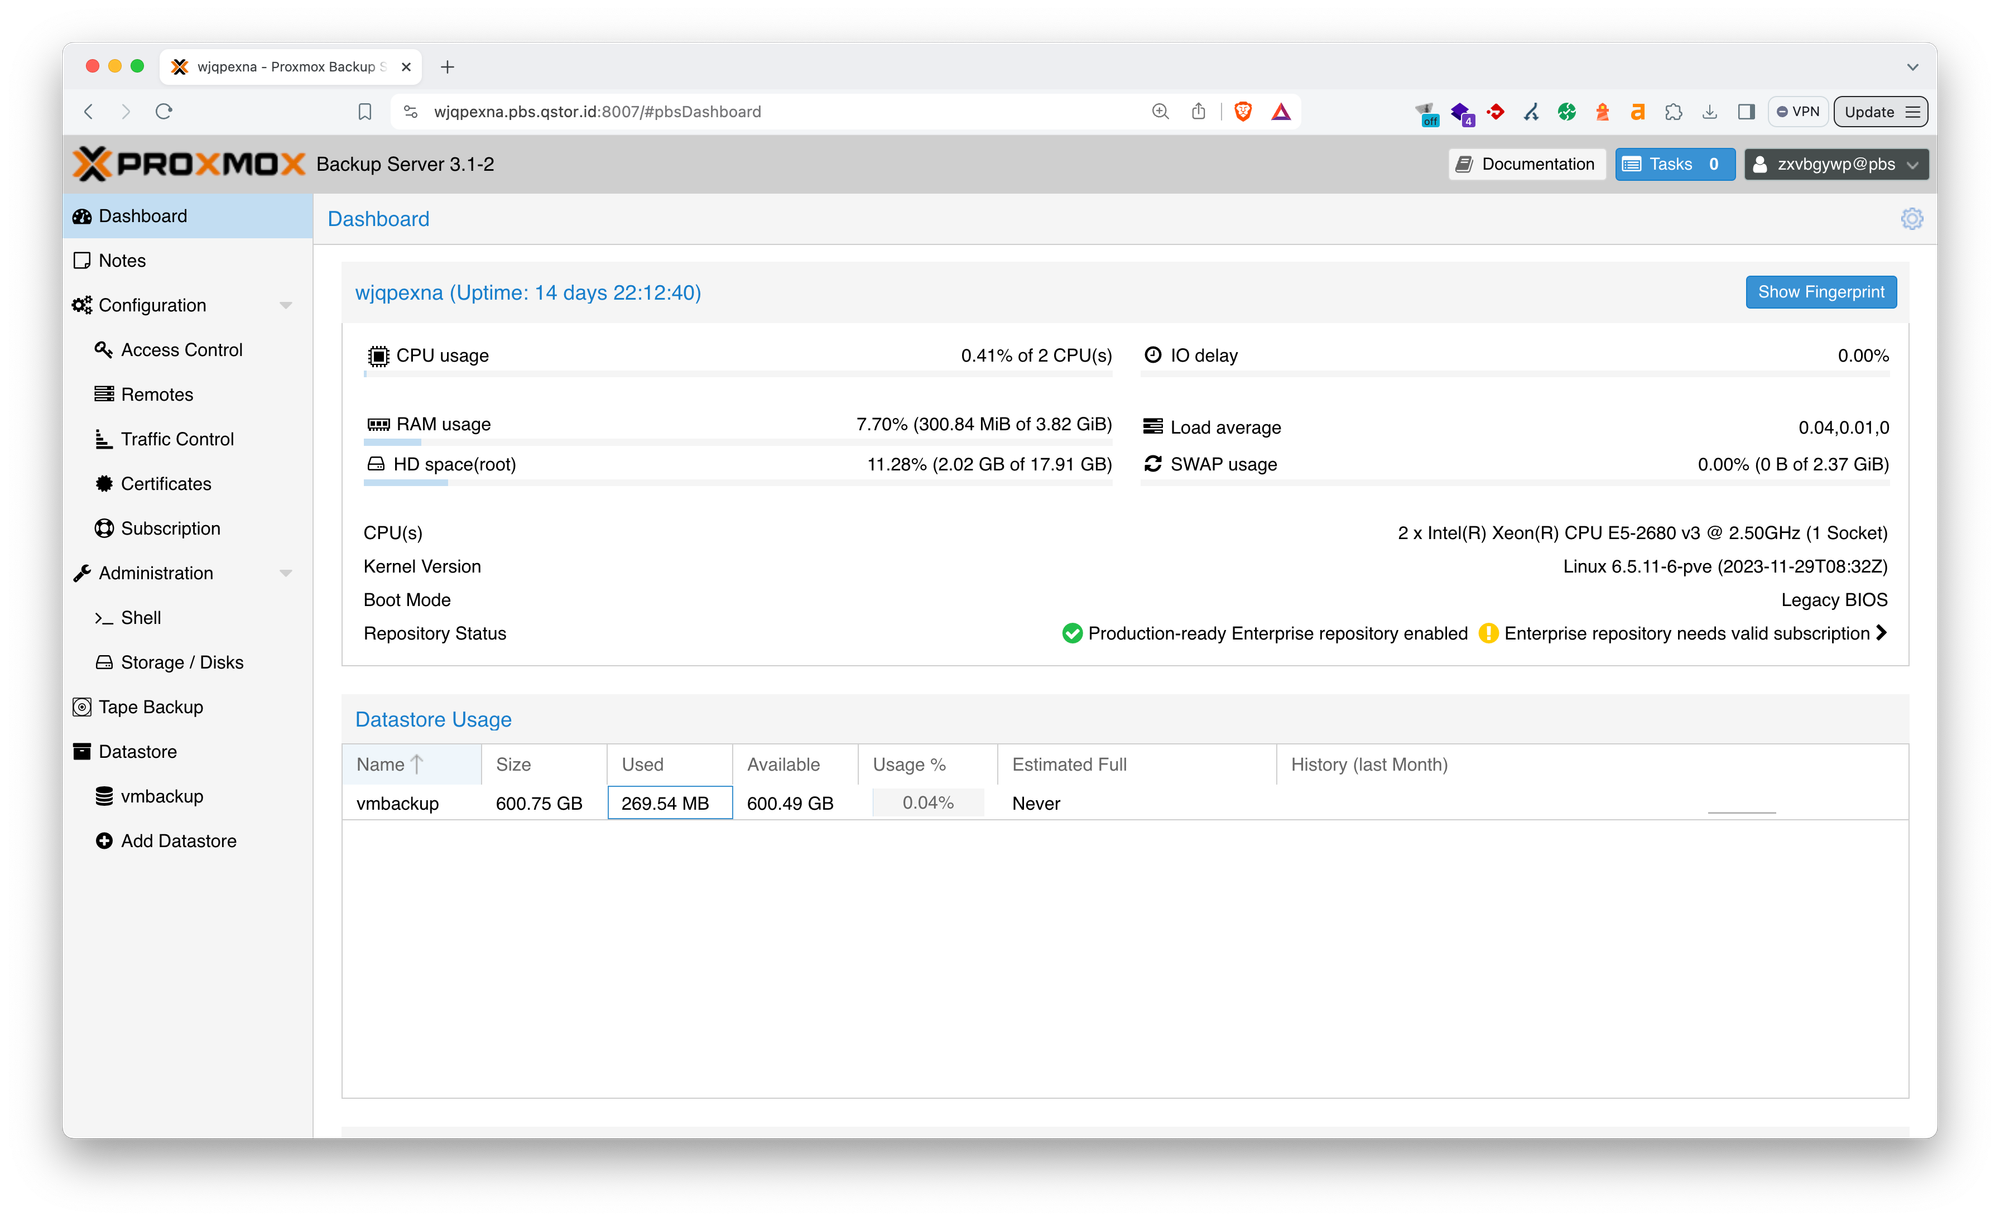
Task: Select the wjqpexna Proxmox browser tab
Action: (290, 67)
